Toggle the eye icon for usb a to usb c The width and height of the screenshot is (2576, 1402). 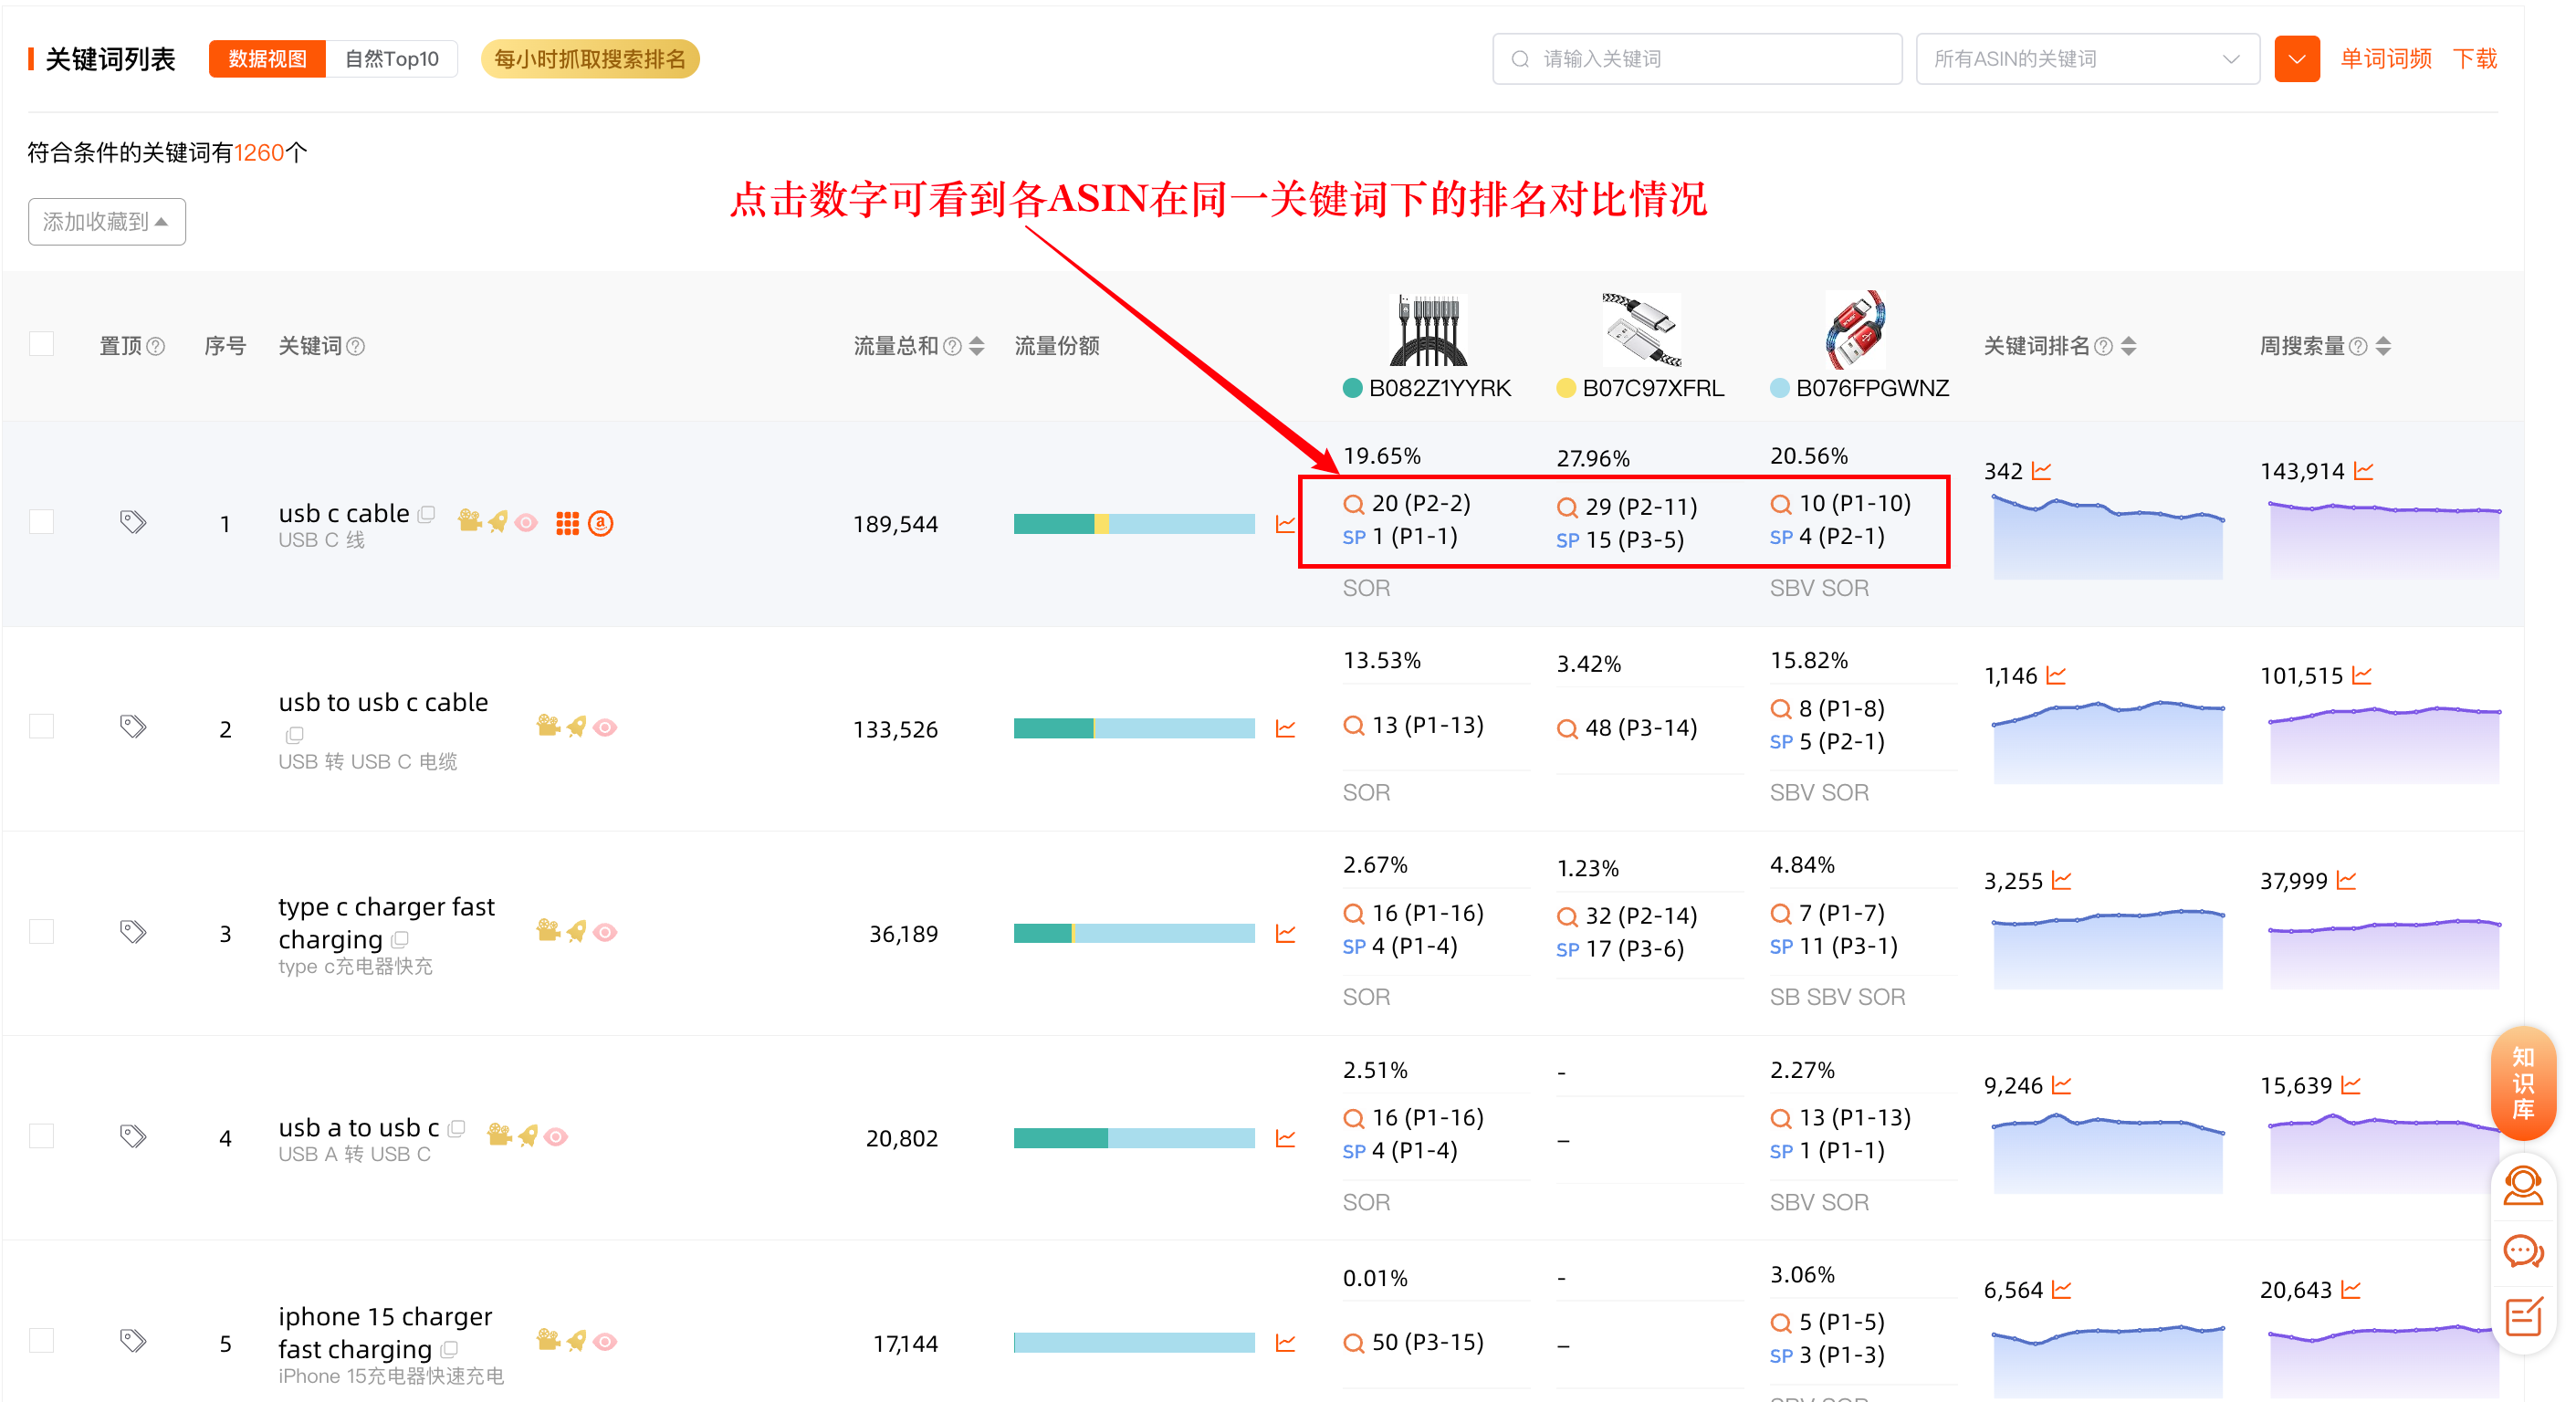pos(556,1137)
